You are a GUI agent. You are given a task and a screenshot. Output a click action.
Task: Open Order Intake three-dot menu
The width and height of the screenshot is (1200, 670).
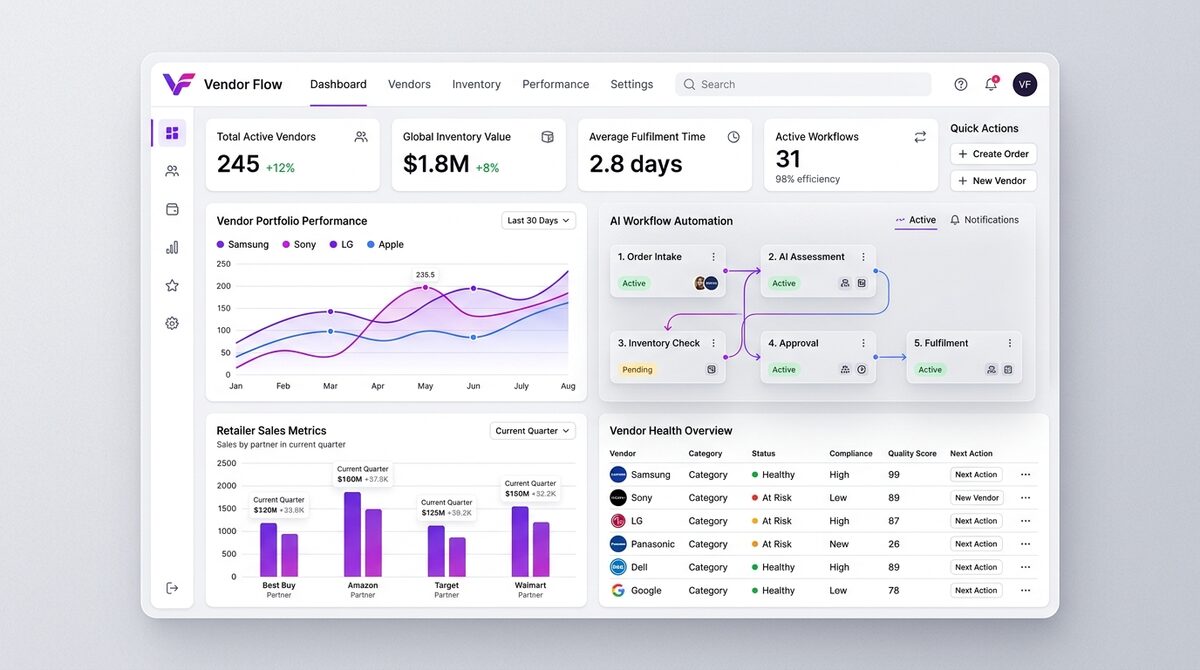pos(713,257)
